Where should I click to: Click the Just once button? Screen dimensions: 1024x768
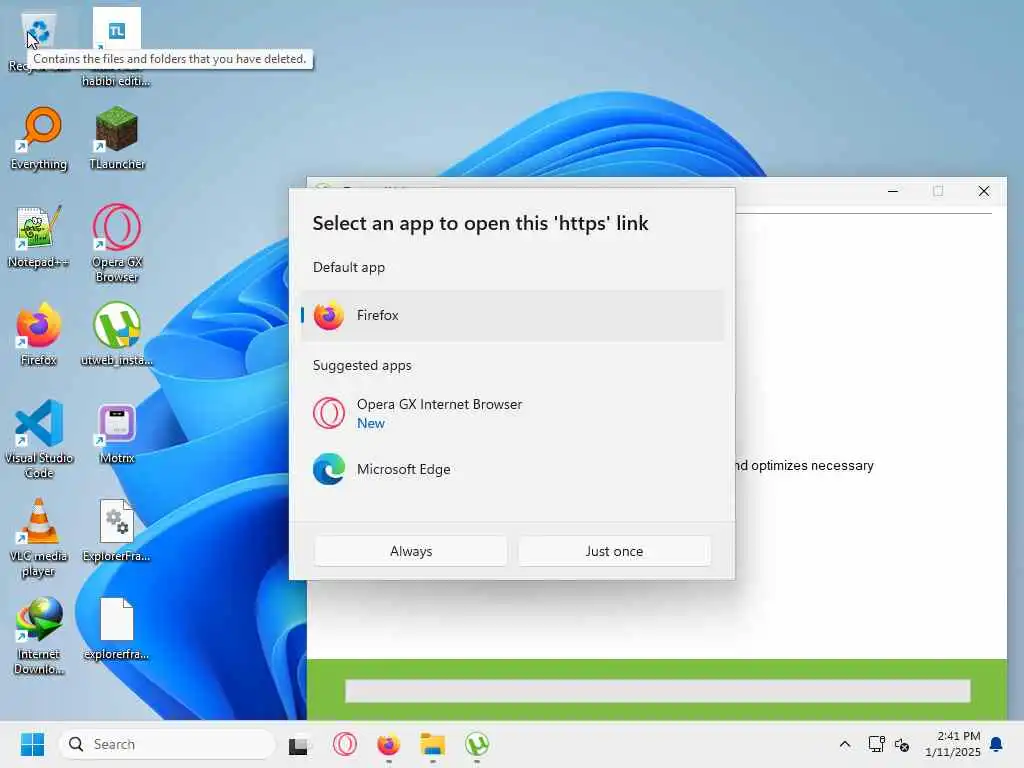[x=615, y=551]
